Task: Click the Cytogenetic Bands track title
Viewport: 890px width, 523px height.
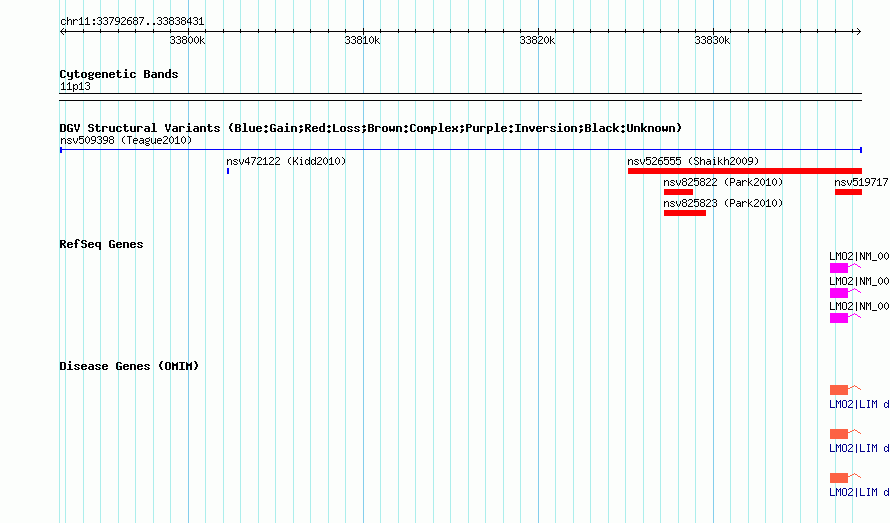Action: (119, 74)
